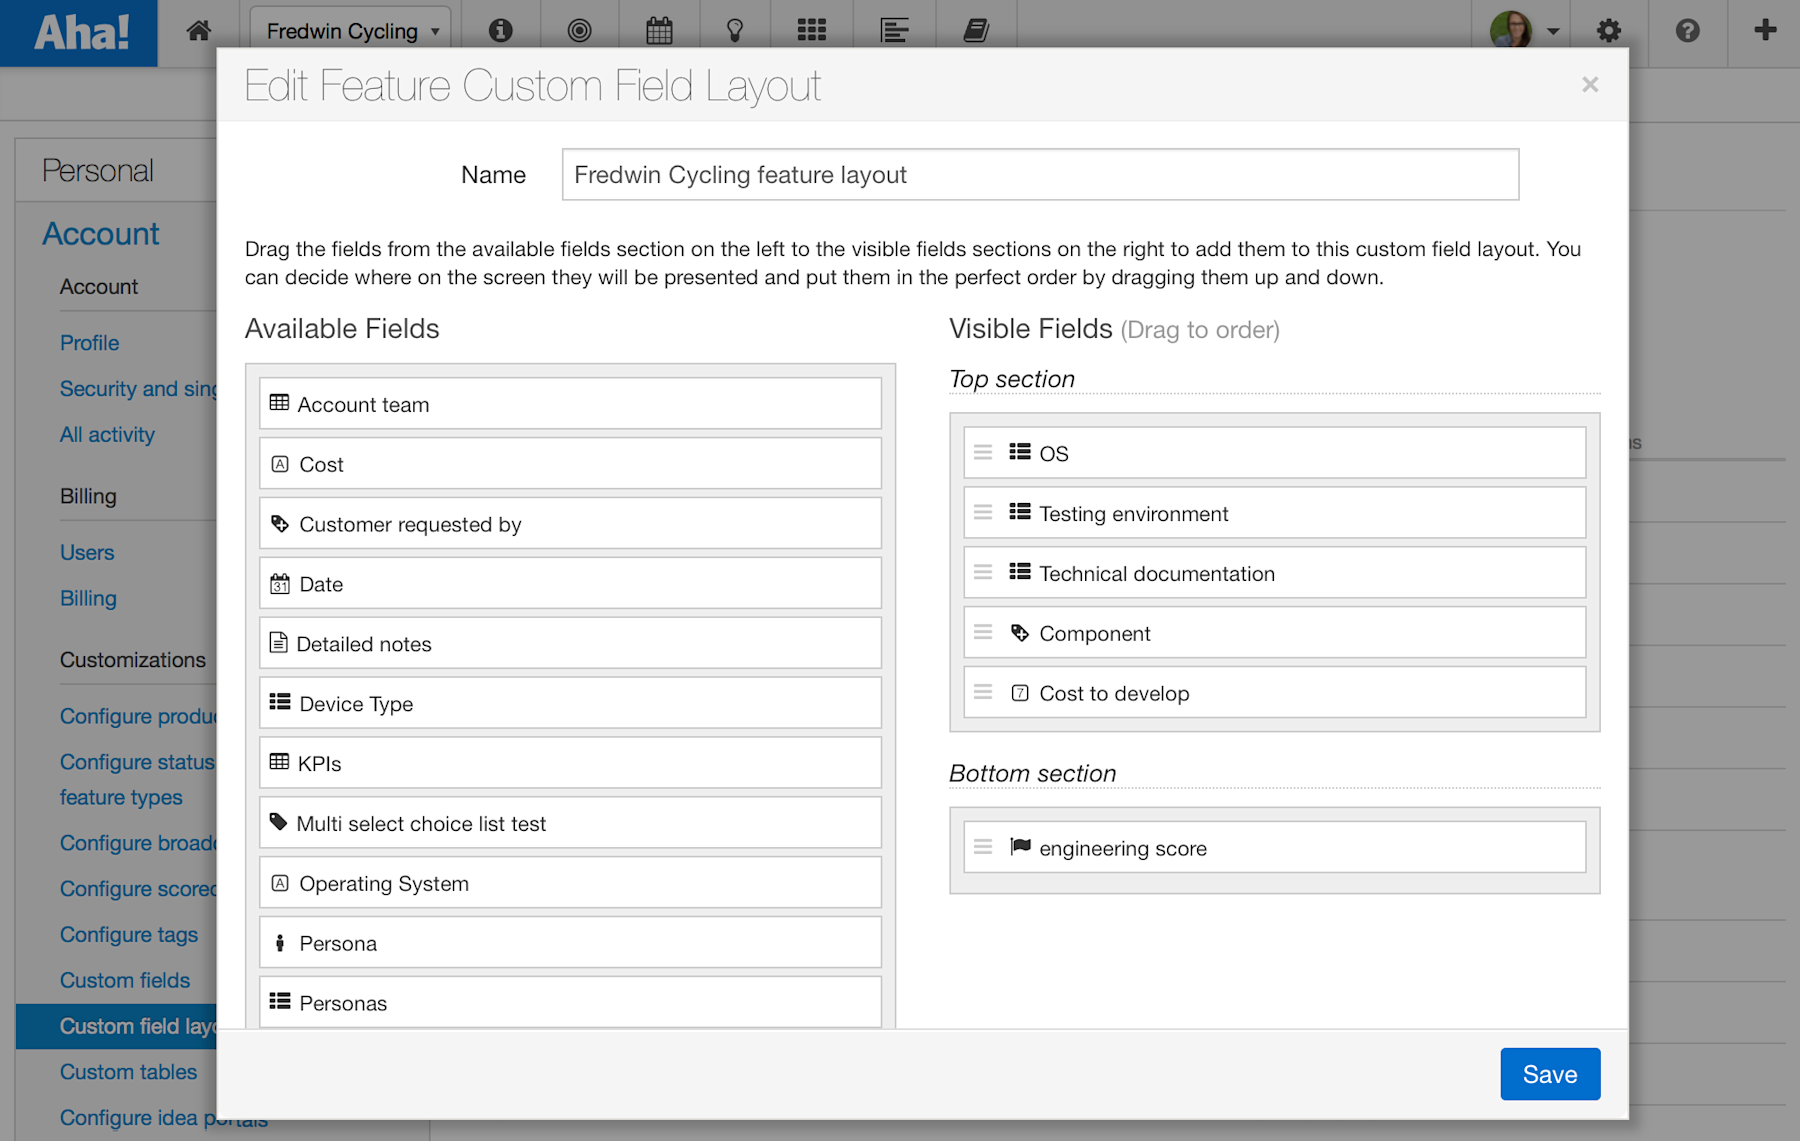Select Users in the sidebar
Screen dimensions: 1800x1141
pyautogui.click(x=87, y=552)
